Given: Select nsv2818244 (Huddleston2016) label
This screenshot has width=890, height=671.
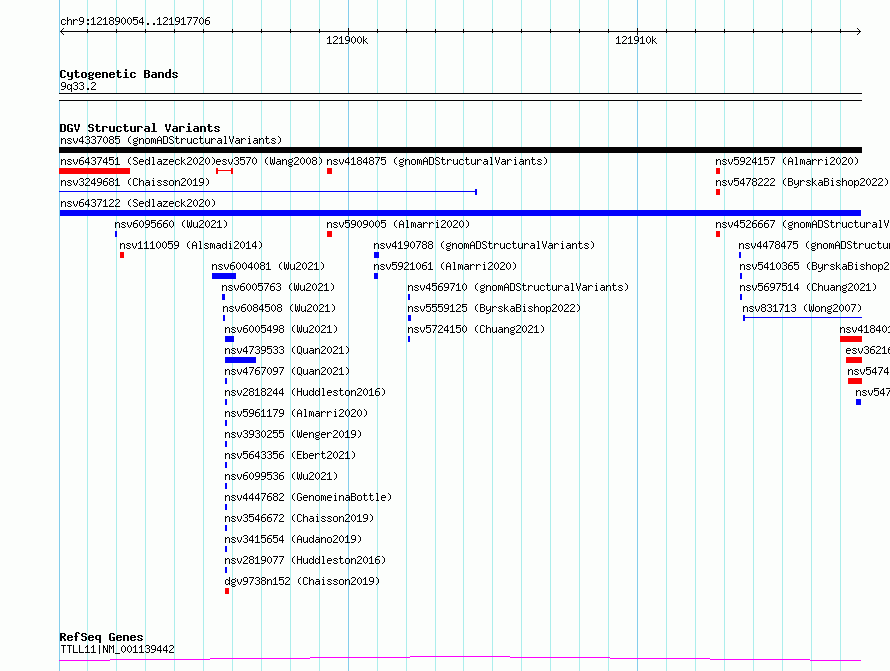Looking at the screenshot, I should coord(305,392).
